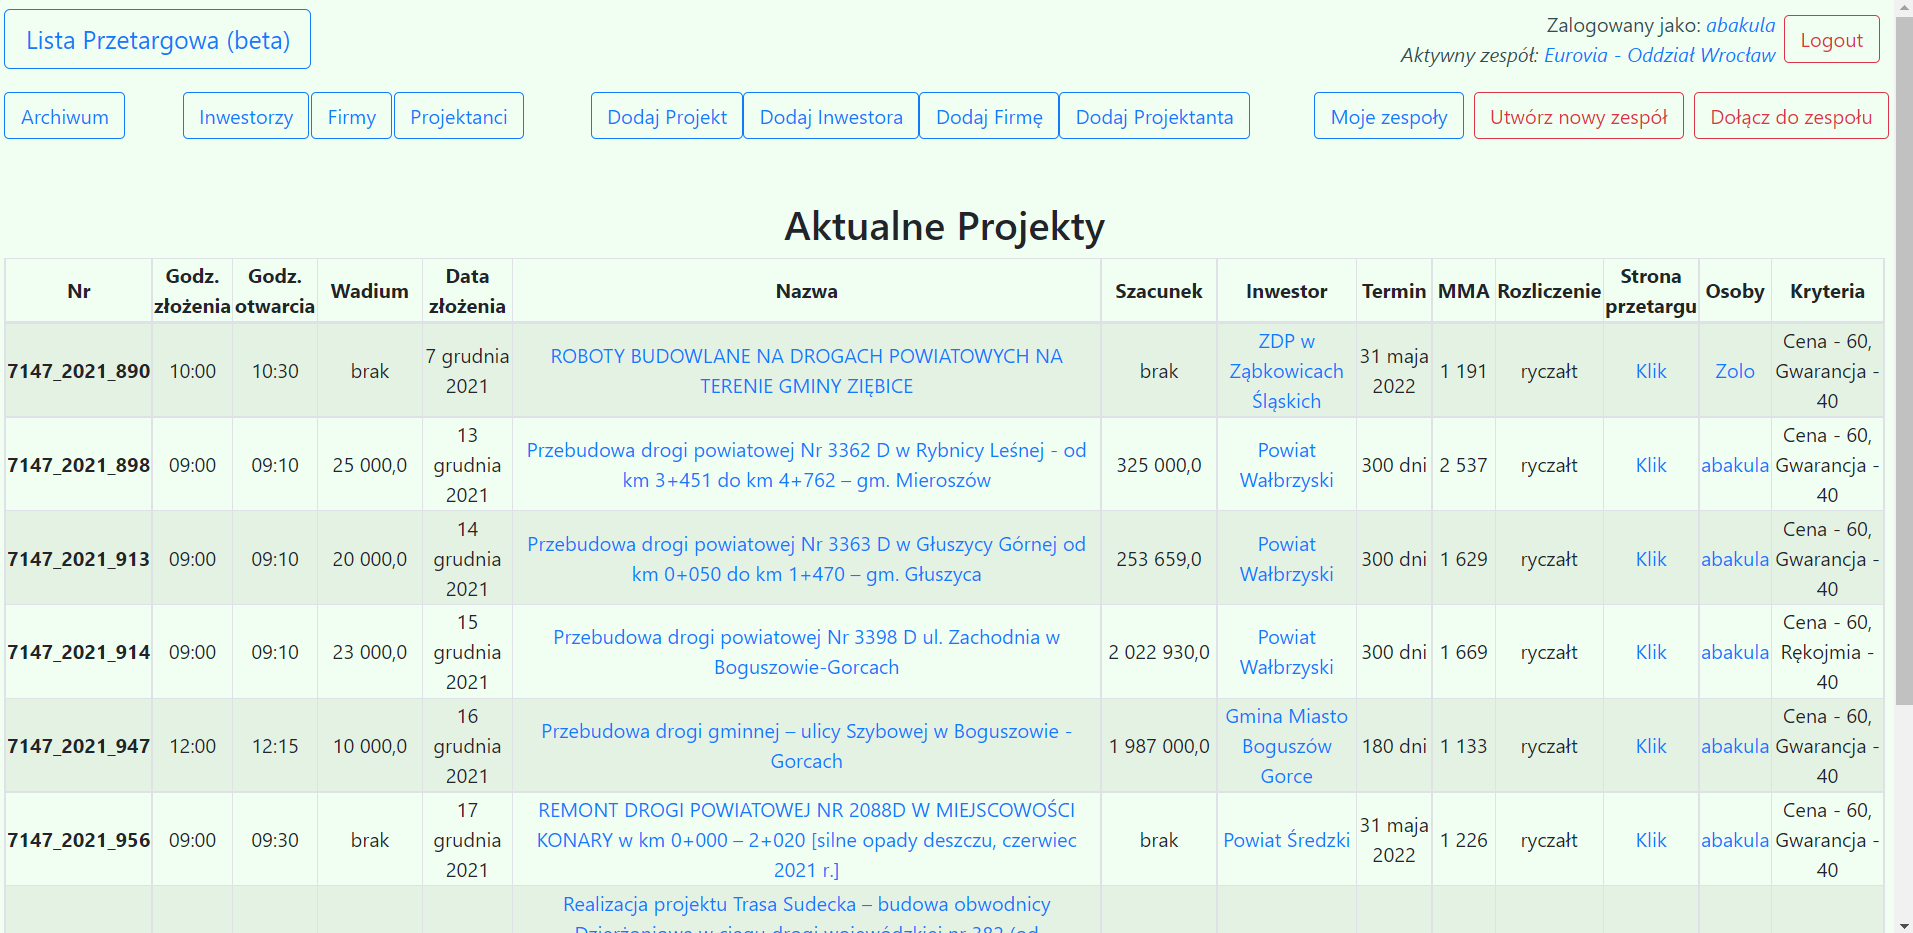Go to Inwestorzy list
The height and width of the screenshot is (933, 1913).
tap(246, 116)
